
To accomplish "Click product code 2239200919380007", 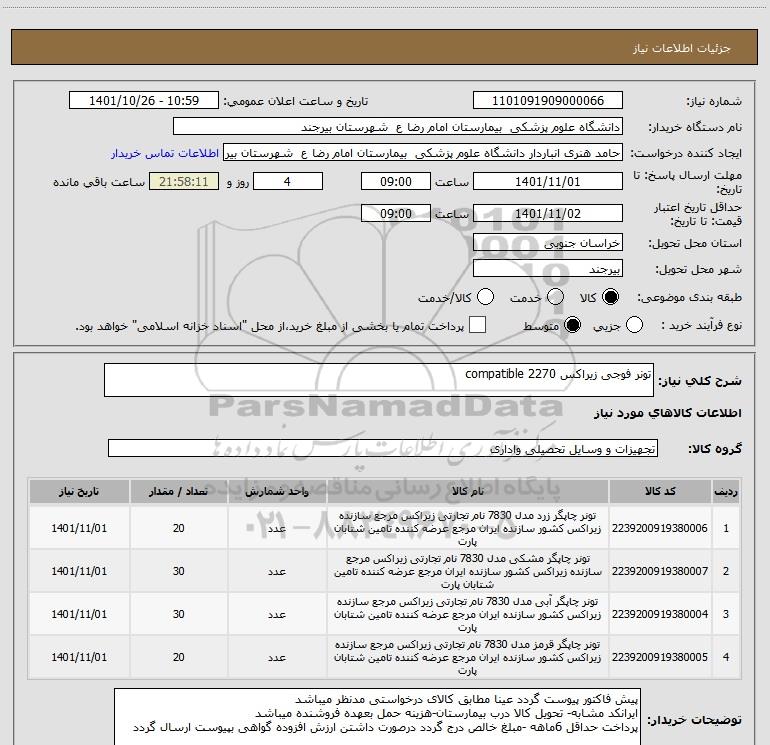I will 660,571.
